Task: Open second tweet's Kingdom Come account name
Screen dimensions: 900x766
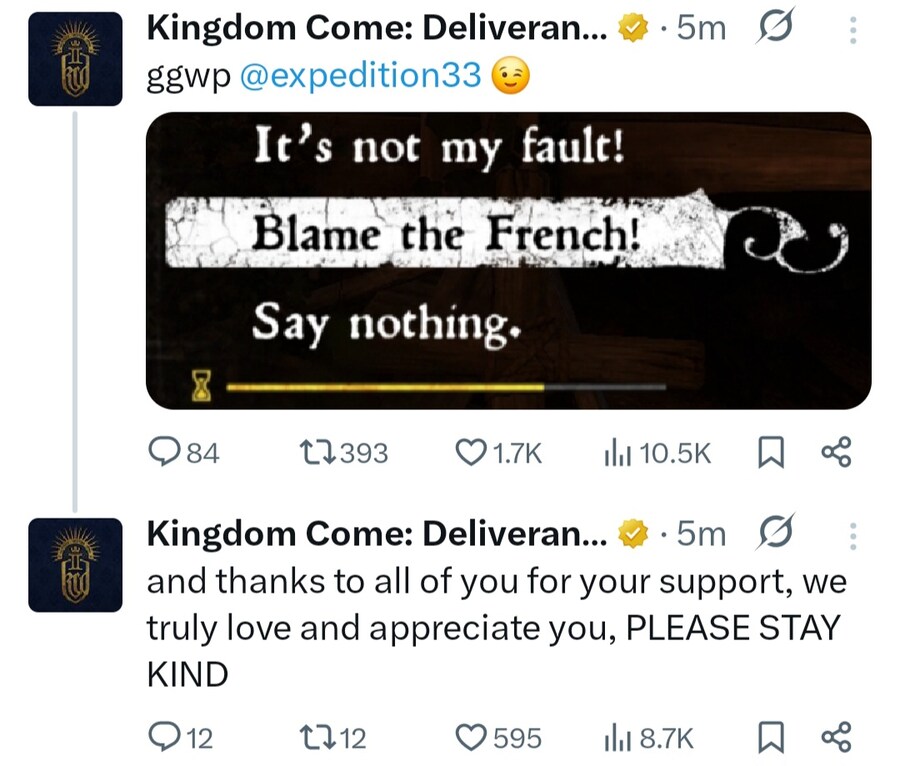Action: 377,535
